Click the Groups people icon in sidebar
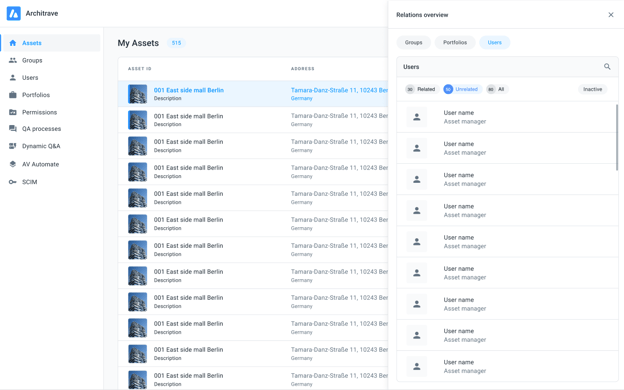The width and height of the screenshot is (624, 390). click(x=13, y=60)
